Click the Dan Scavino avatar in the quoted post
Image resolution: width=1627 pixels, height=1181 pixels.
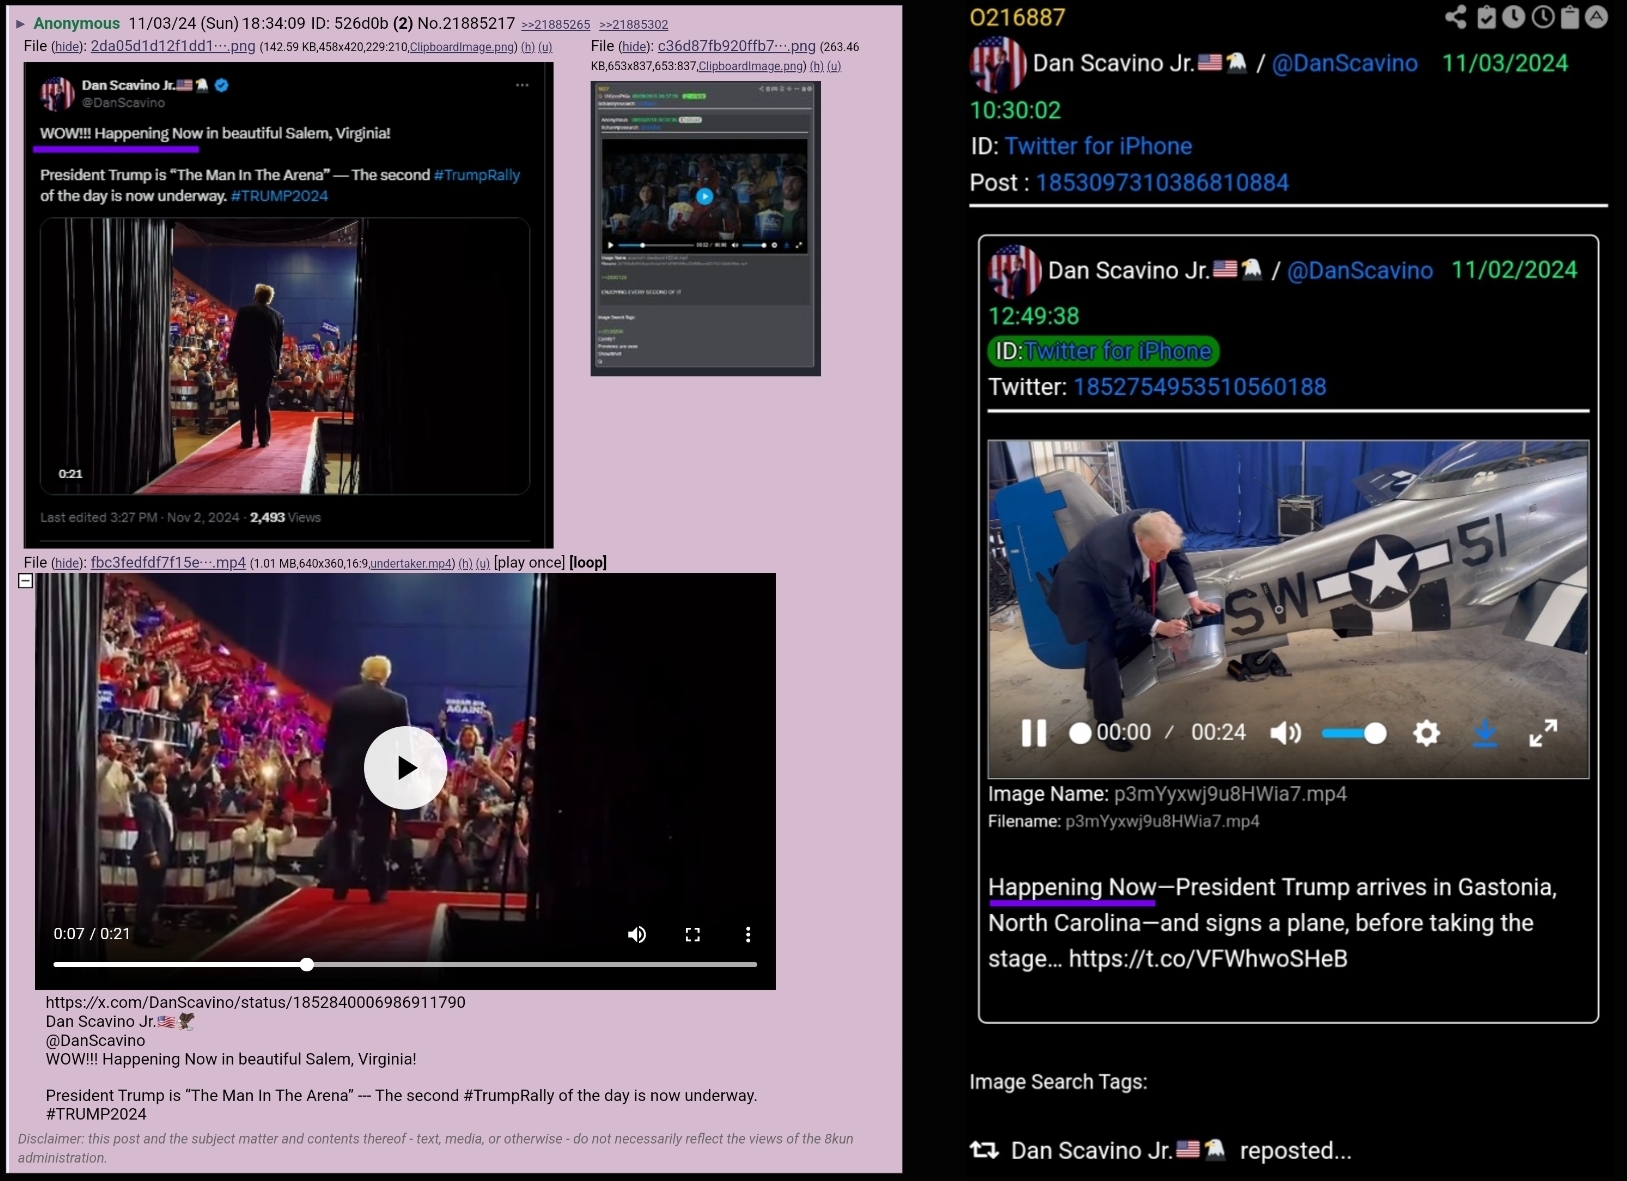tap(1014, 271)
